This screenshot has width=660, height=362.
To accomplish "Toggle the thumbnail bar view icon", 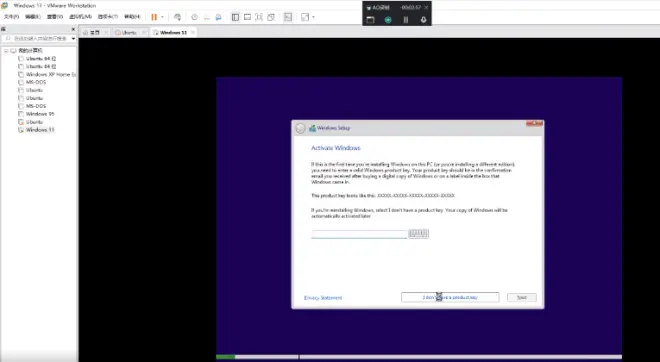I will click(248, 17).
